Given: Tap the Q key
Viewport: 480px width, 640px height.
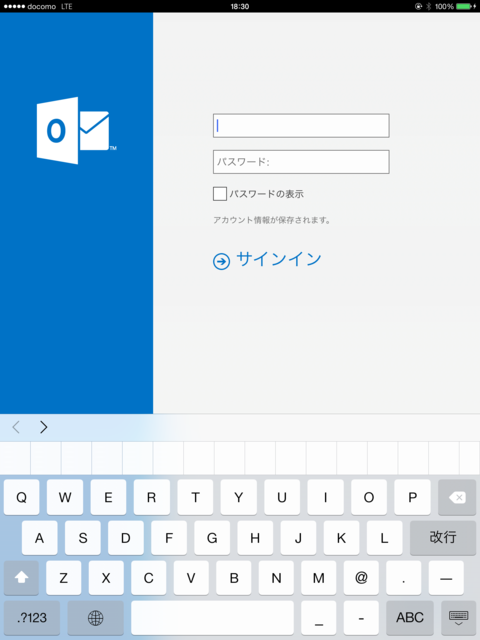Looking at the screenshot, I should point(22,497).
